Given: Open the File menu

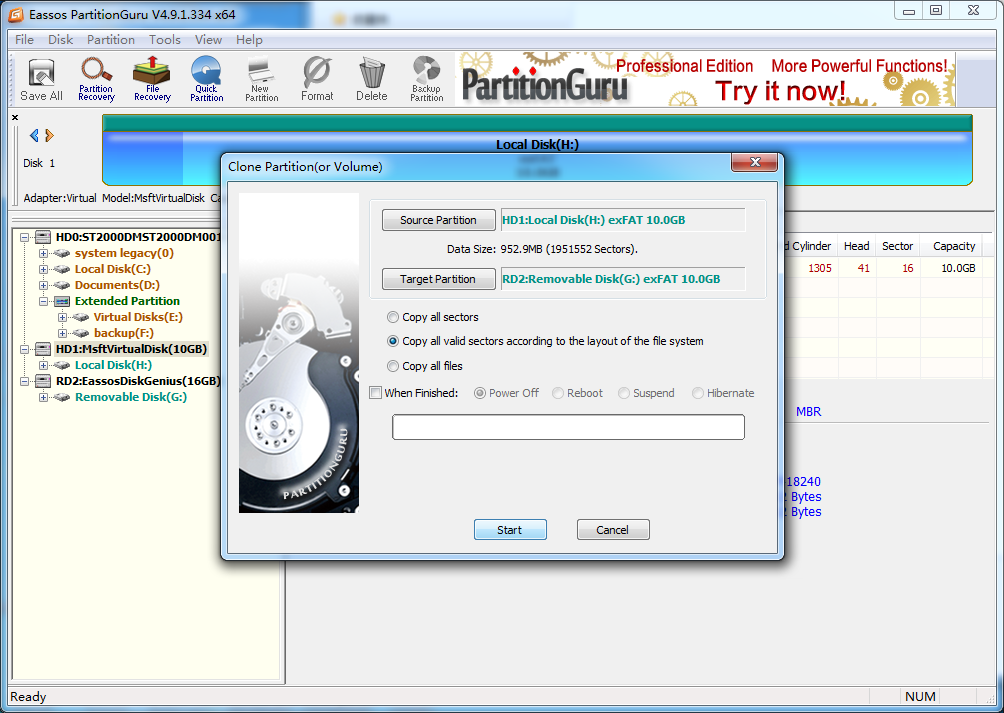Looking at the screenshot, I should [x=24, y=40].
